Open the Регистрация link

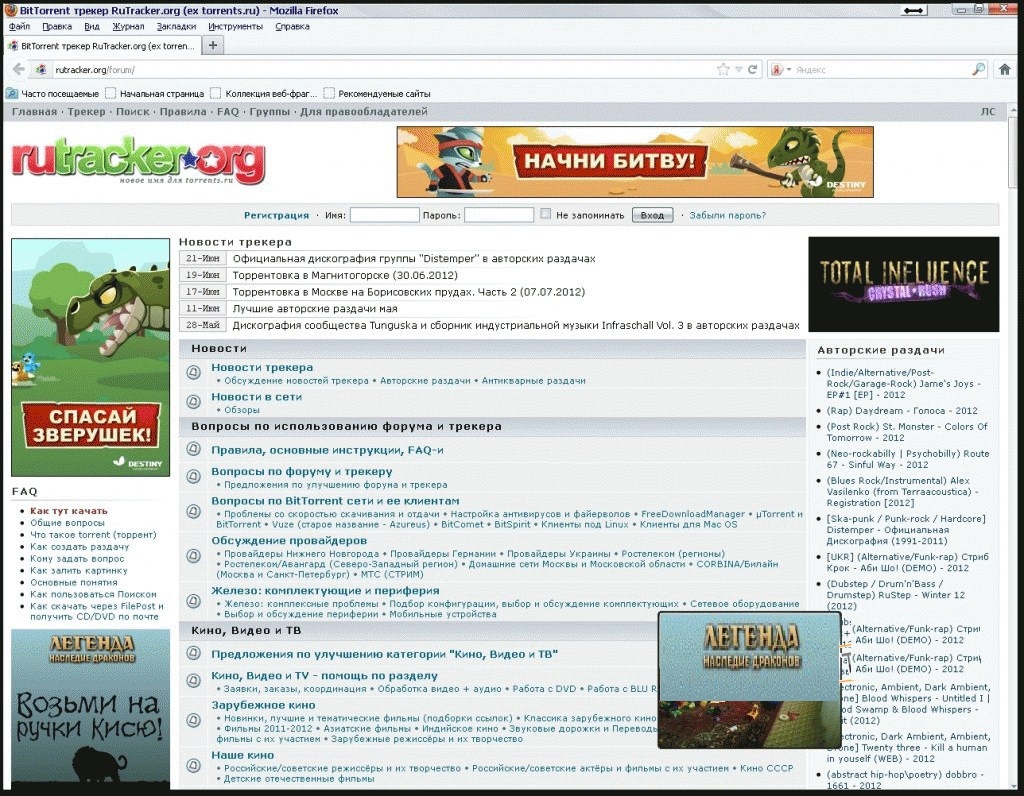[276, 215]
